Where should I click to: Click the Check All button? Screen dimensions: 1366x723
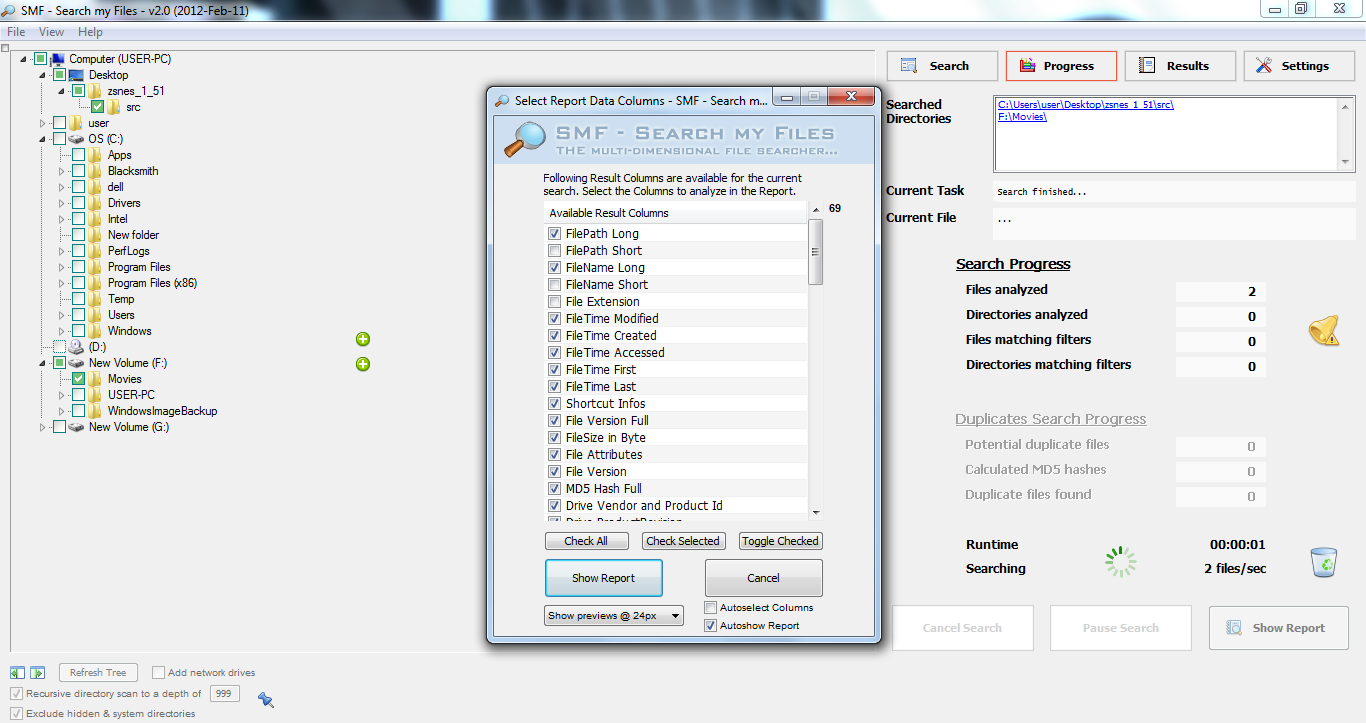coord(586,541)
